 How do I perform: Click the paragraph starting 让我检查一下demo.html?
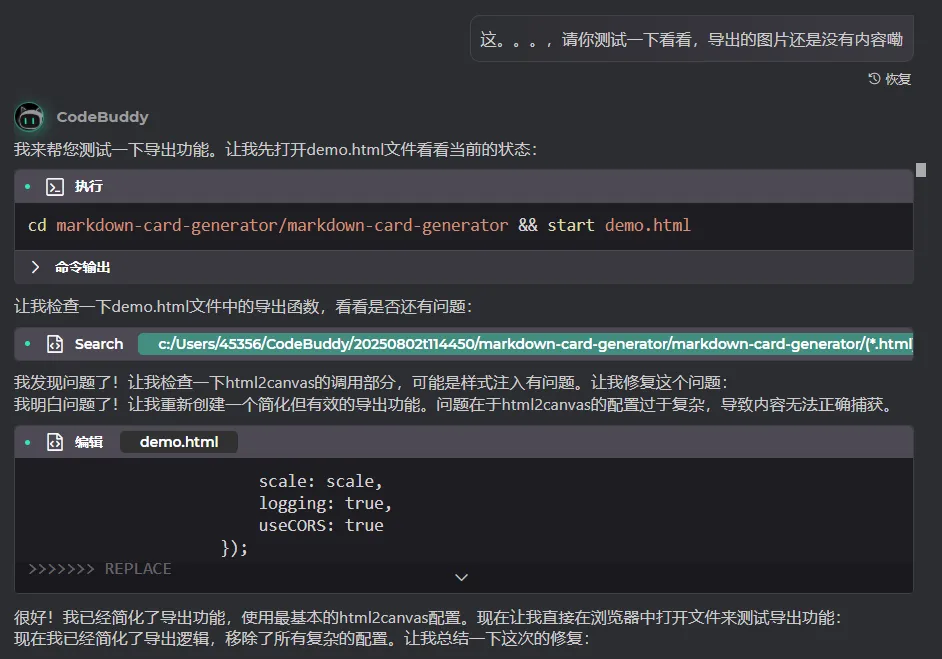coord(243,306)
